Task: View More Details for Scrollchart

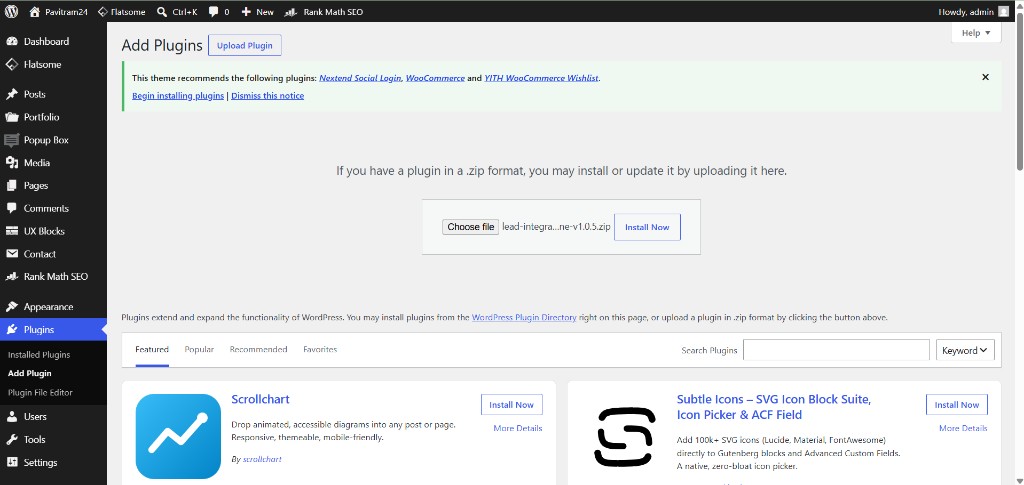Action: (x=518, y=428)
